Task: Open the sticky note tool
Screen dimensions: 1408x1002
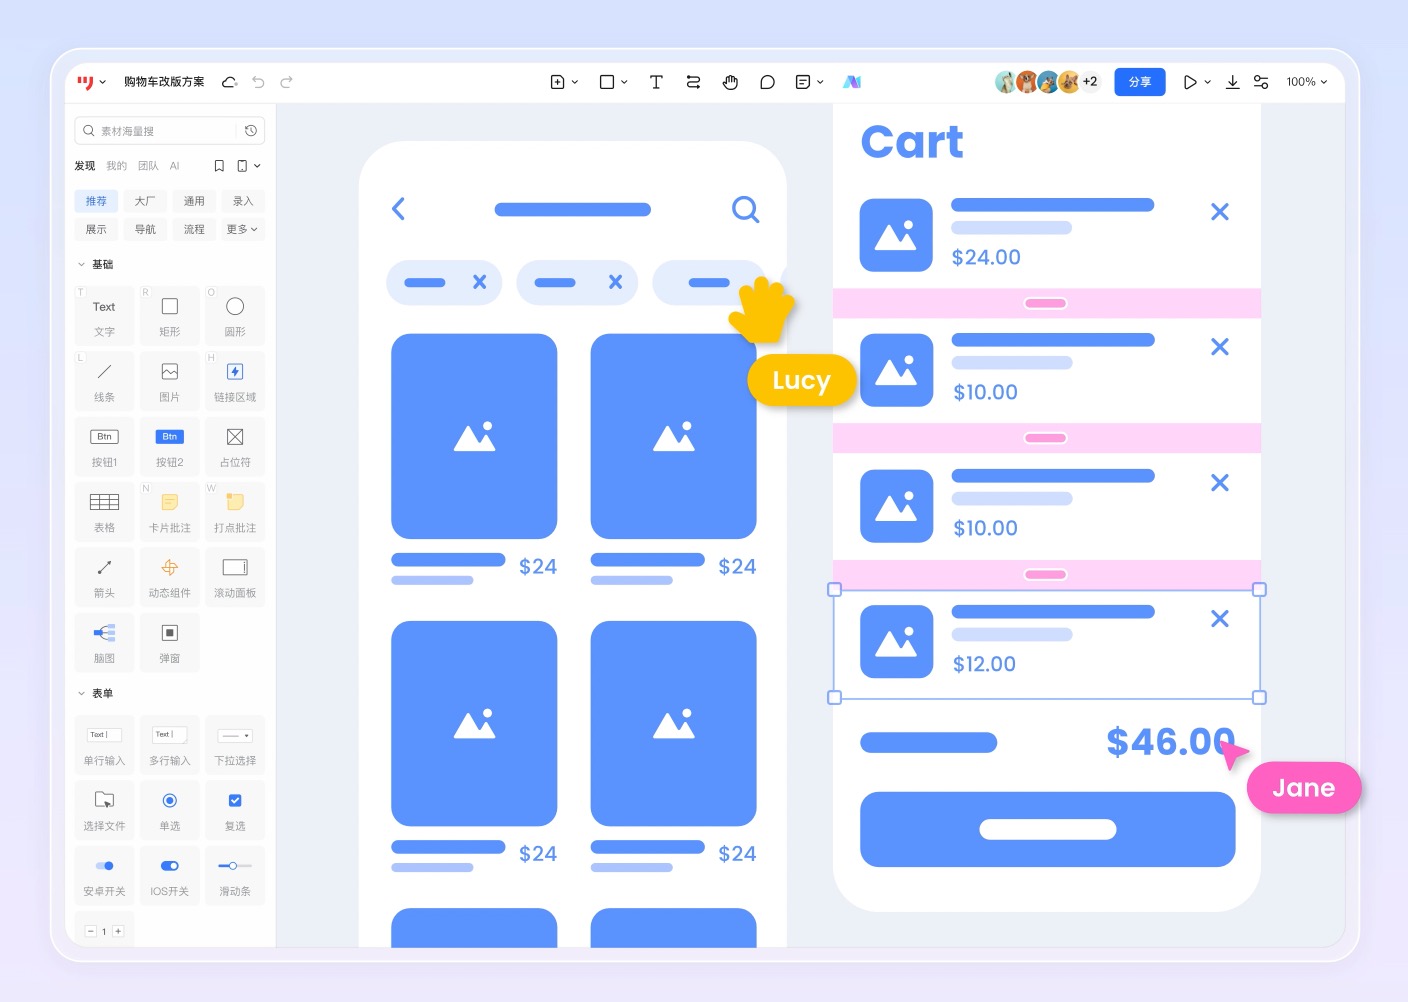Action: tap(809, 82)
